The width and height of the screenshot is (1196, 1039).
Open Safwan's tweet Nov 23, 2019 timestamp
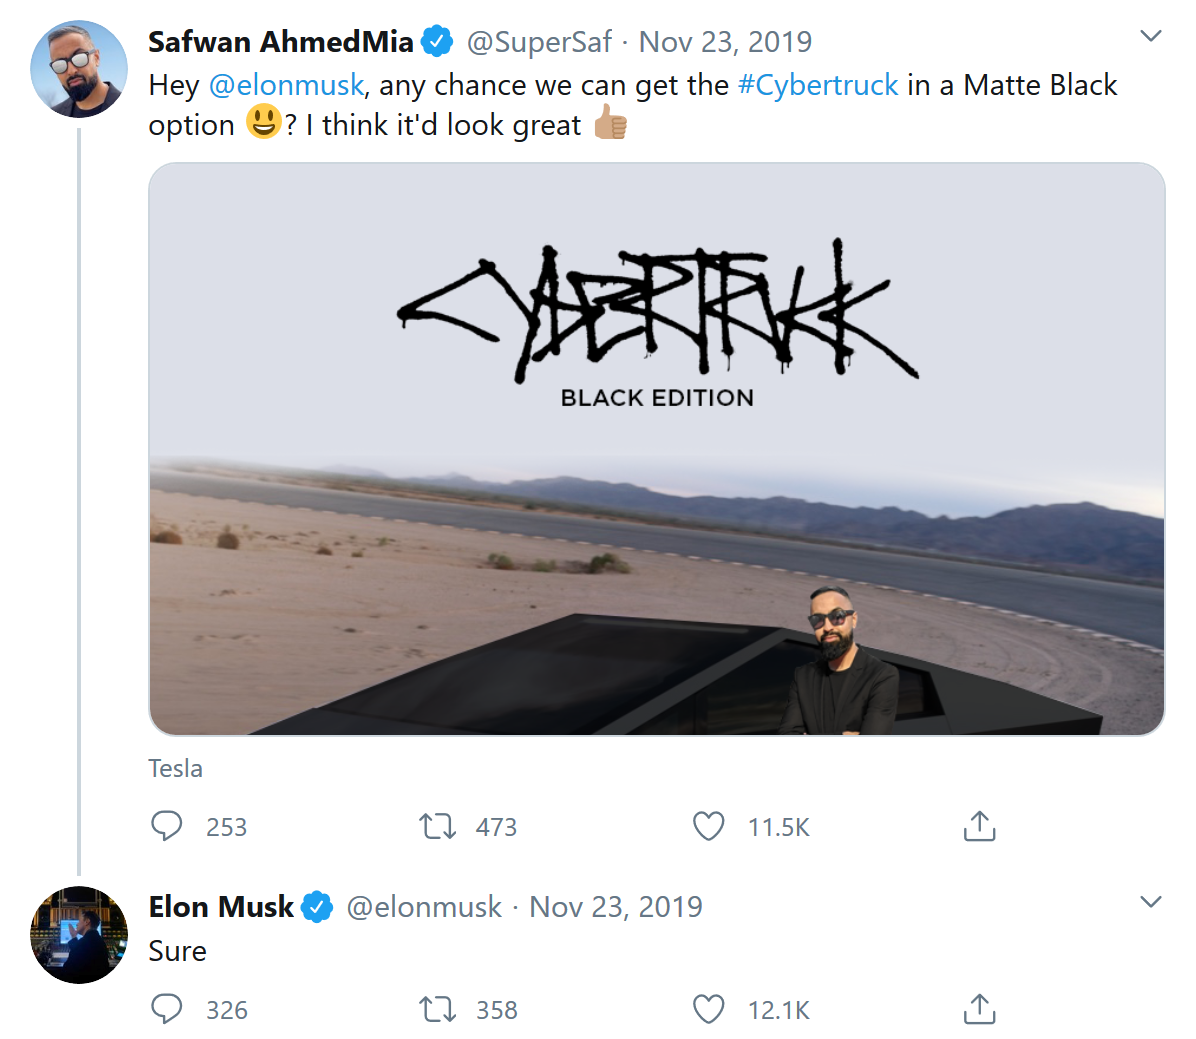(725, 42)
